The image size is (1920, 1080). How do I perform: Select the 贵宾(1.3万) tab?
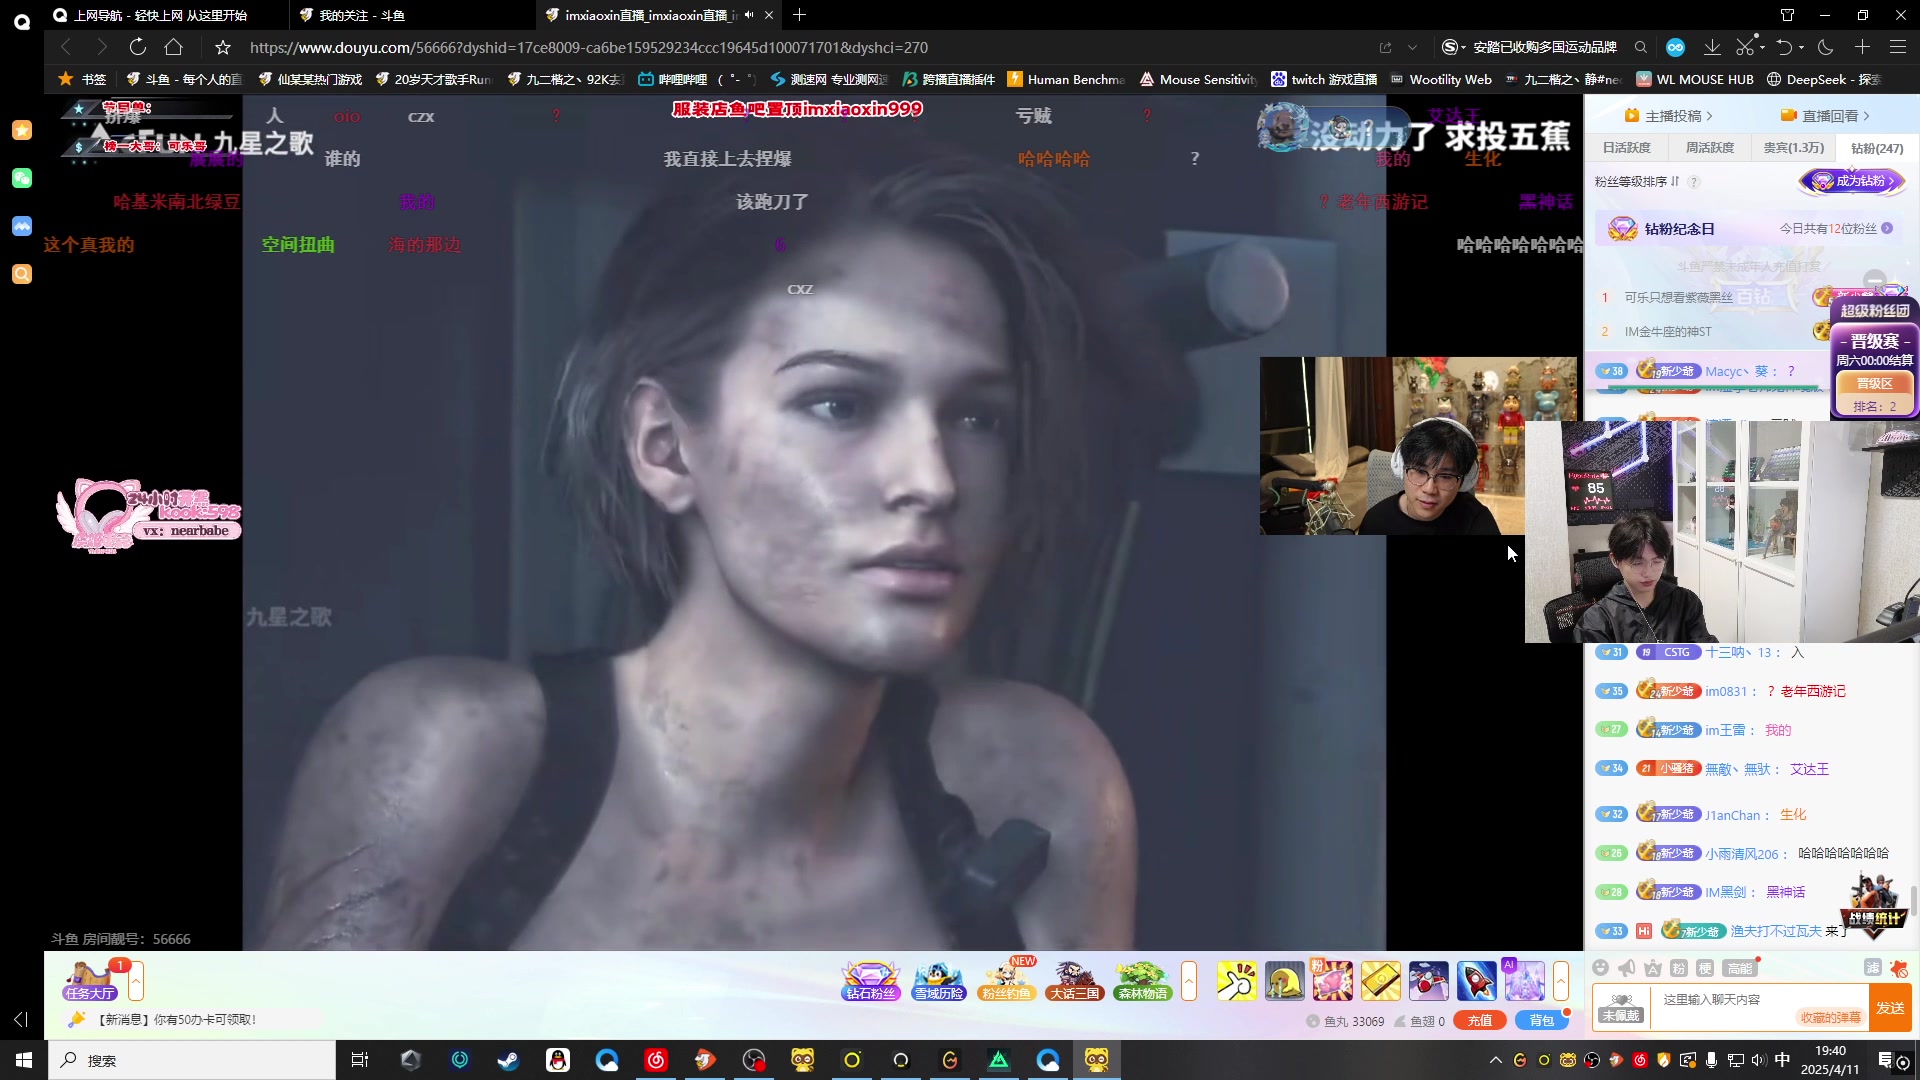point(1793,148)
